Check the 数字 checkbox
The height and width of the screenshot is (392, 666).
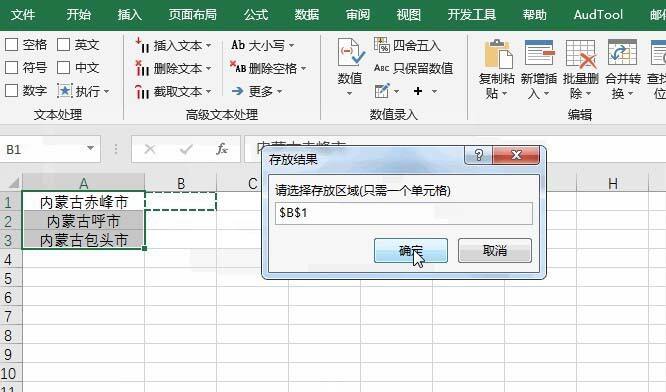pos(11,90)
